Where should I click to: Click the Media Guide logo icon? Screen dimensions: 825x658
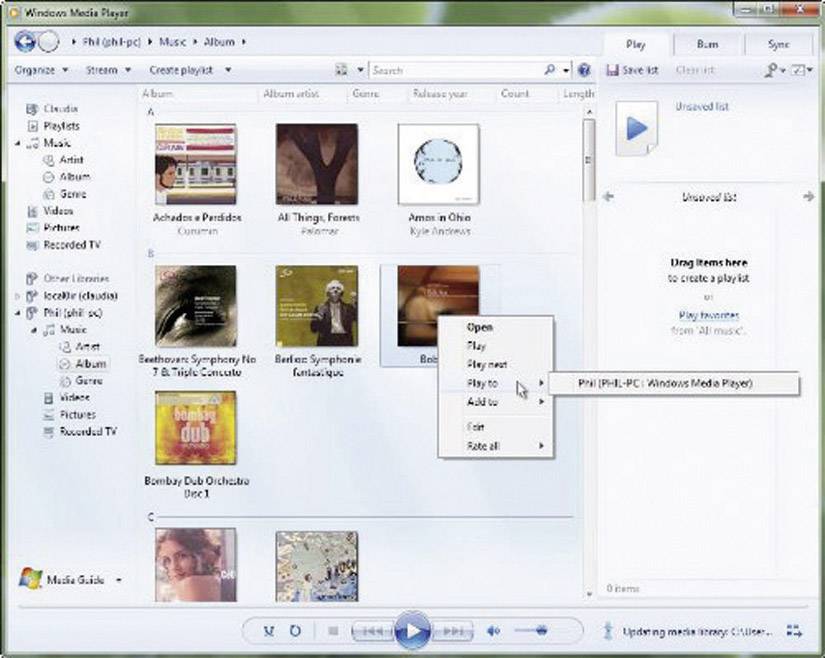click(x=31, y=579)
